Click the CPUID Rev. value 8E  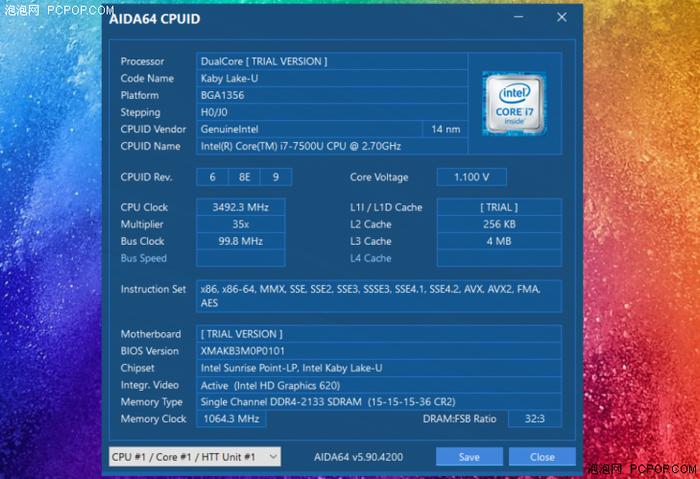[244, 177]
